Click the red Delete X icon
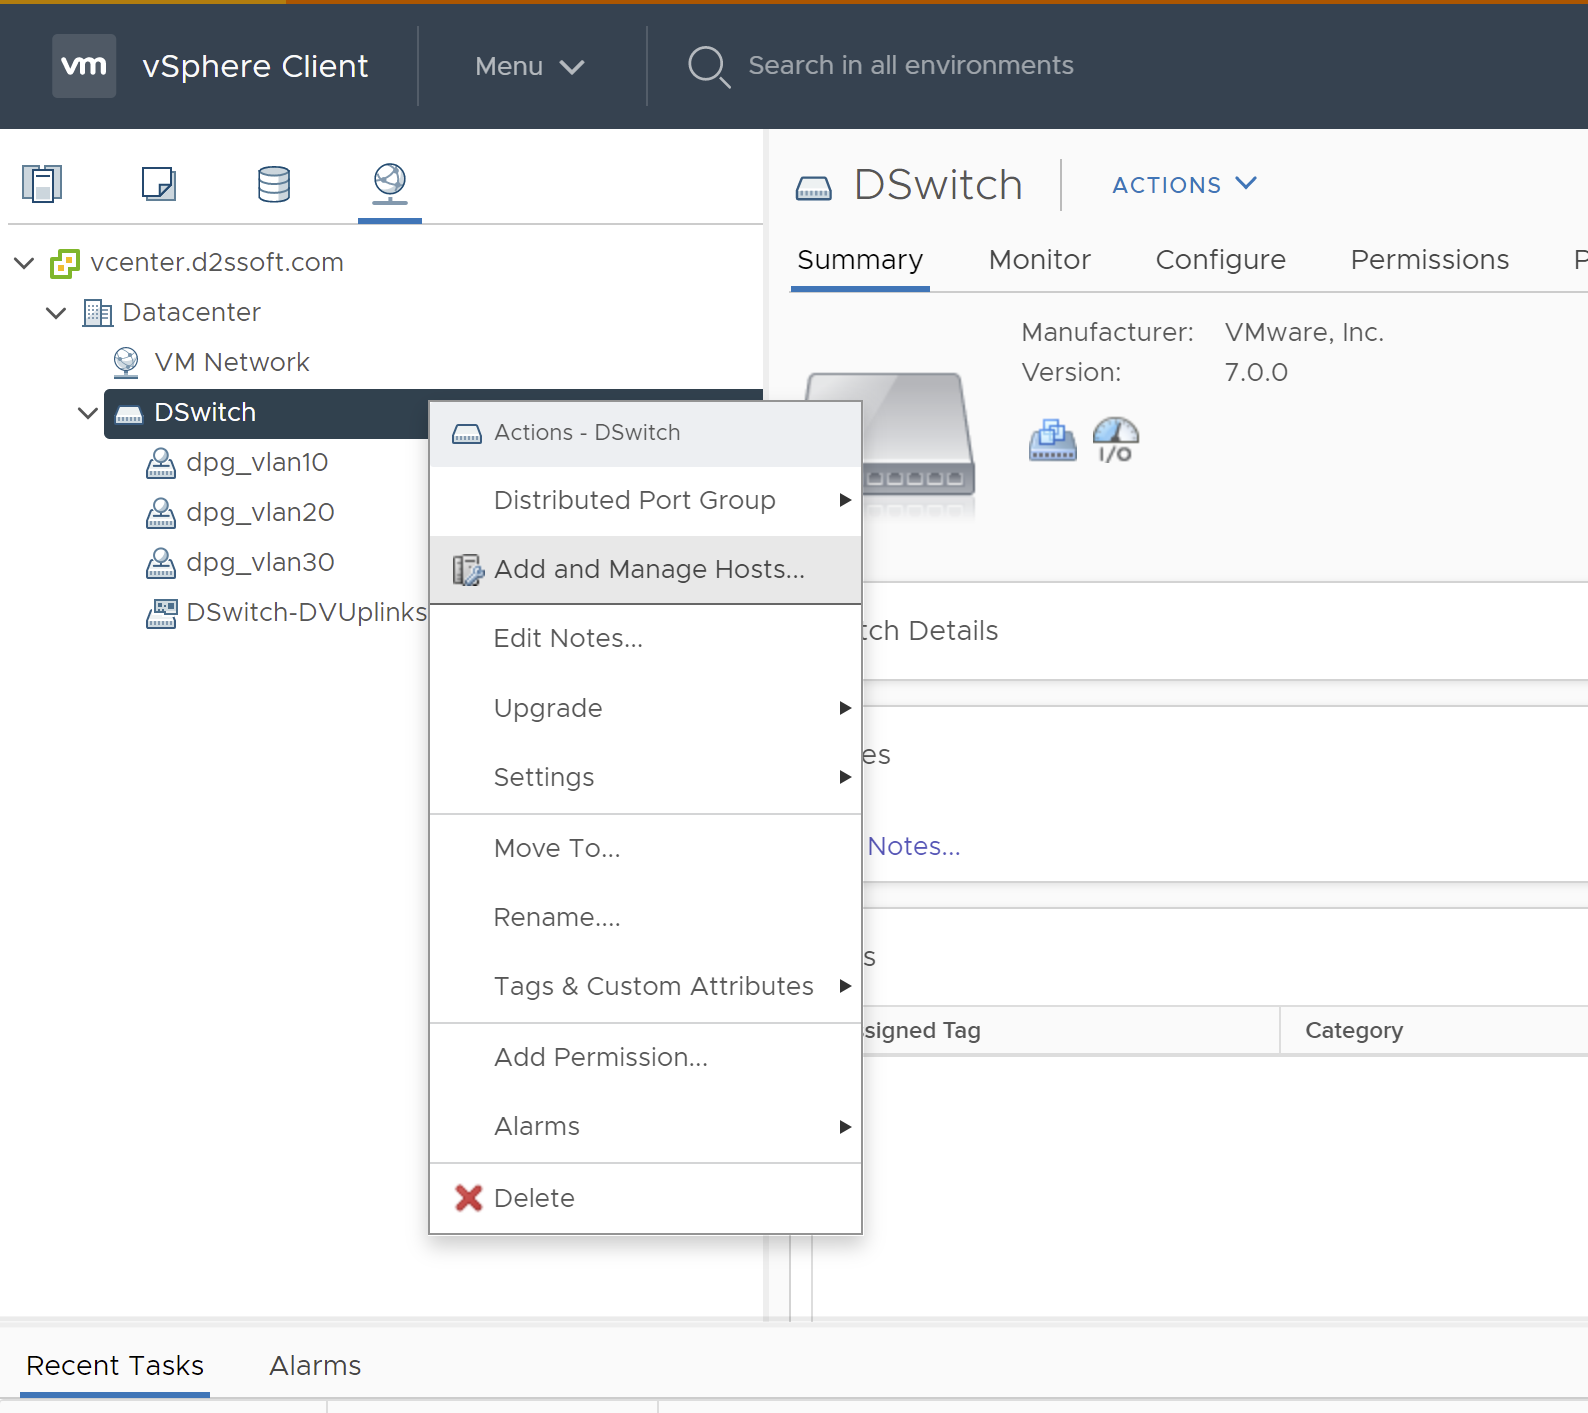This screenshot has height=1413, width=1588. (x=468, y=1198)
